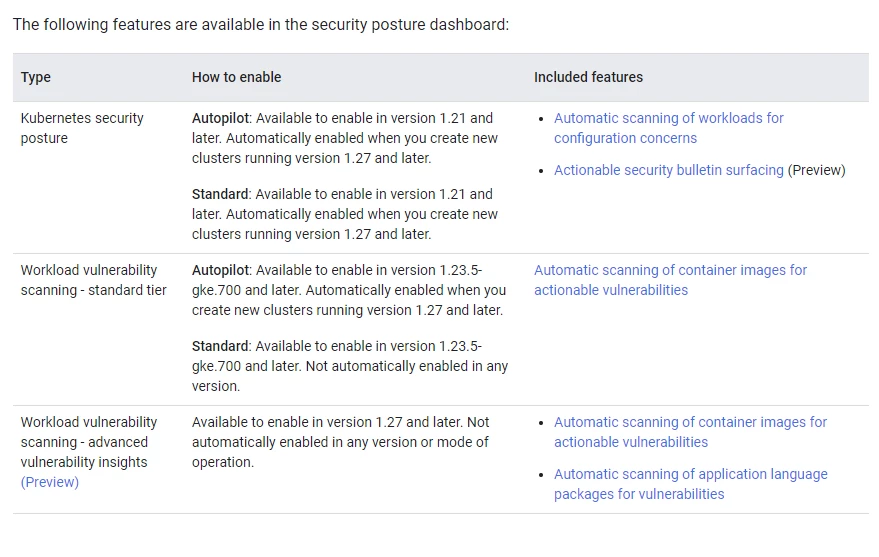
Task: Open the Actionable security bulletin surfacing link
Action: pyautogui.click(x=668, y=170)
